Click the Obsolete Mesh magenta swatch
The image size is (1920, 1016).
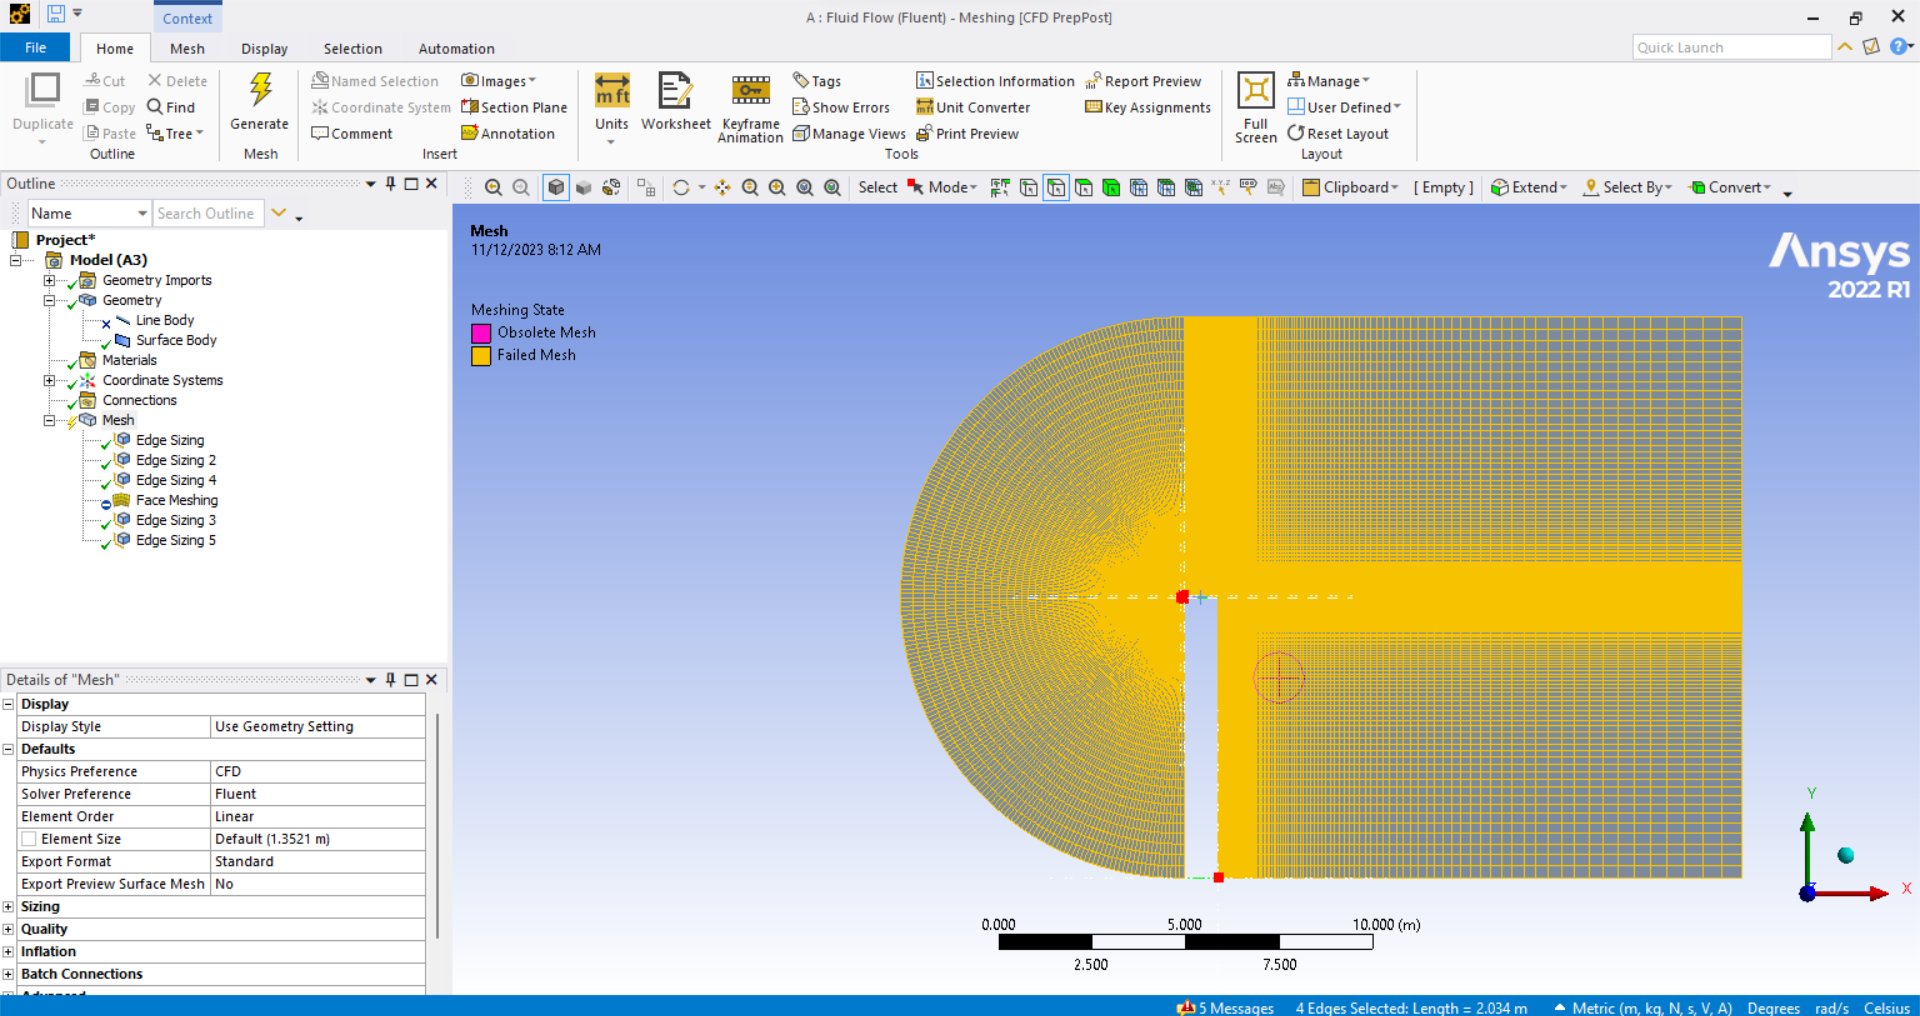tap(481, 333)
